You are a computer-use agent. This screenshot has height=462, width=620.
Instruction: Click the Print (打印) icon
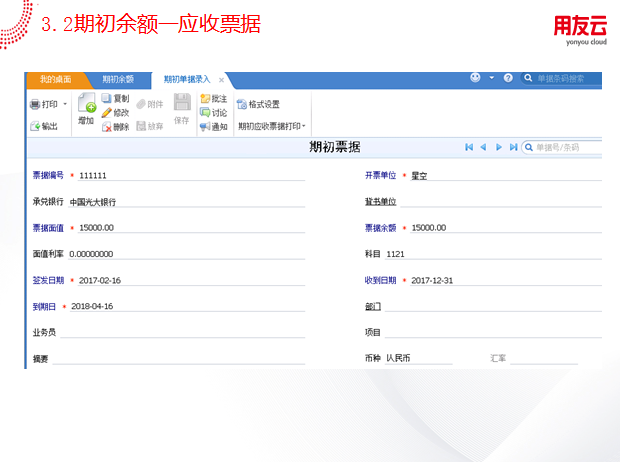(35, 104)
